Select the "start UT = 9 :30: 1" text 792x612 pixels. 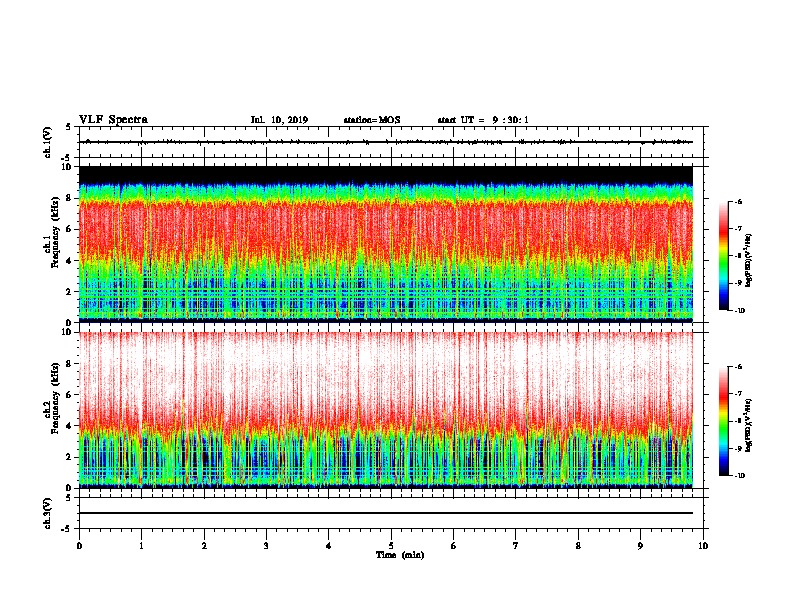tap(483, 120)
